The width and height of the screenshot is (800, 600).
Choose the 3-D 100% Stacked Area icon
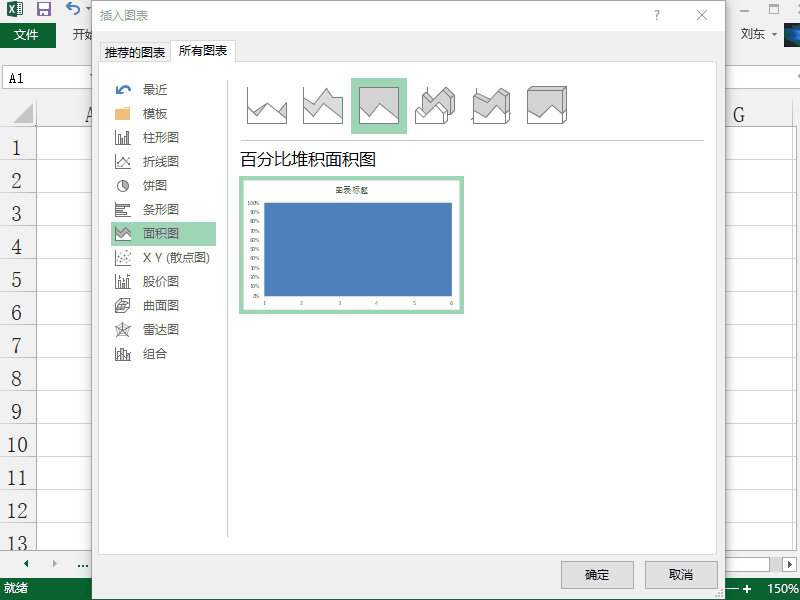click(547, 106)
